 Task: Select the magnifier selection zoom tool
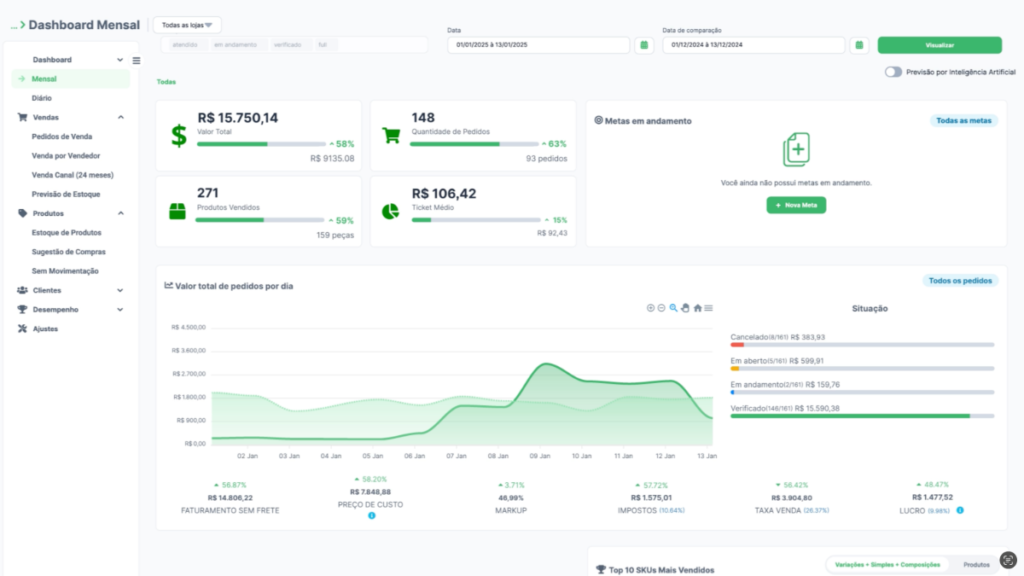tap(673, 308)
